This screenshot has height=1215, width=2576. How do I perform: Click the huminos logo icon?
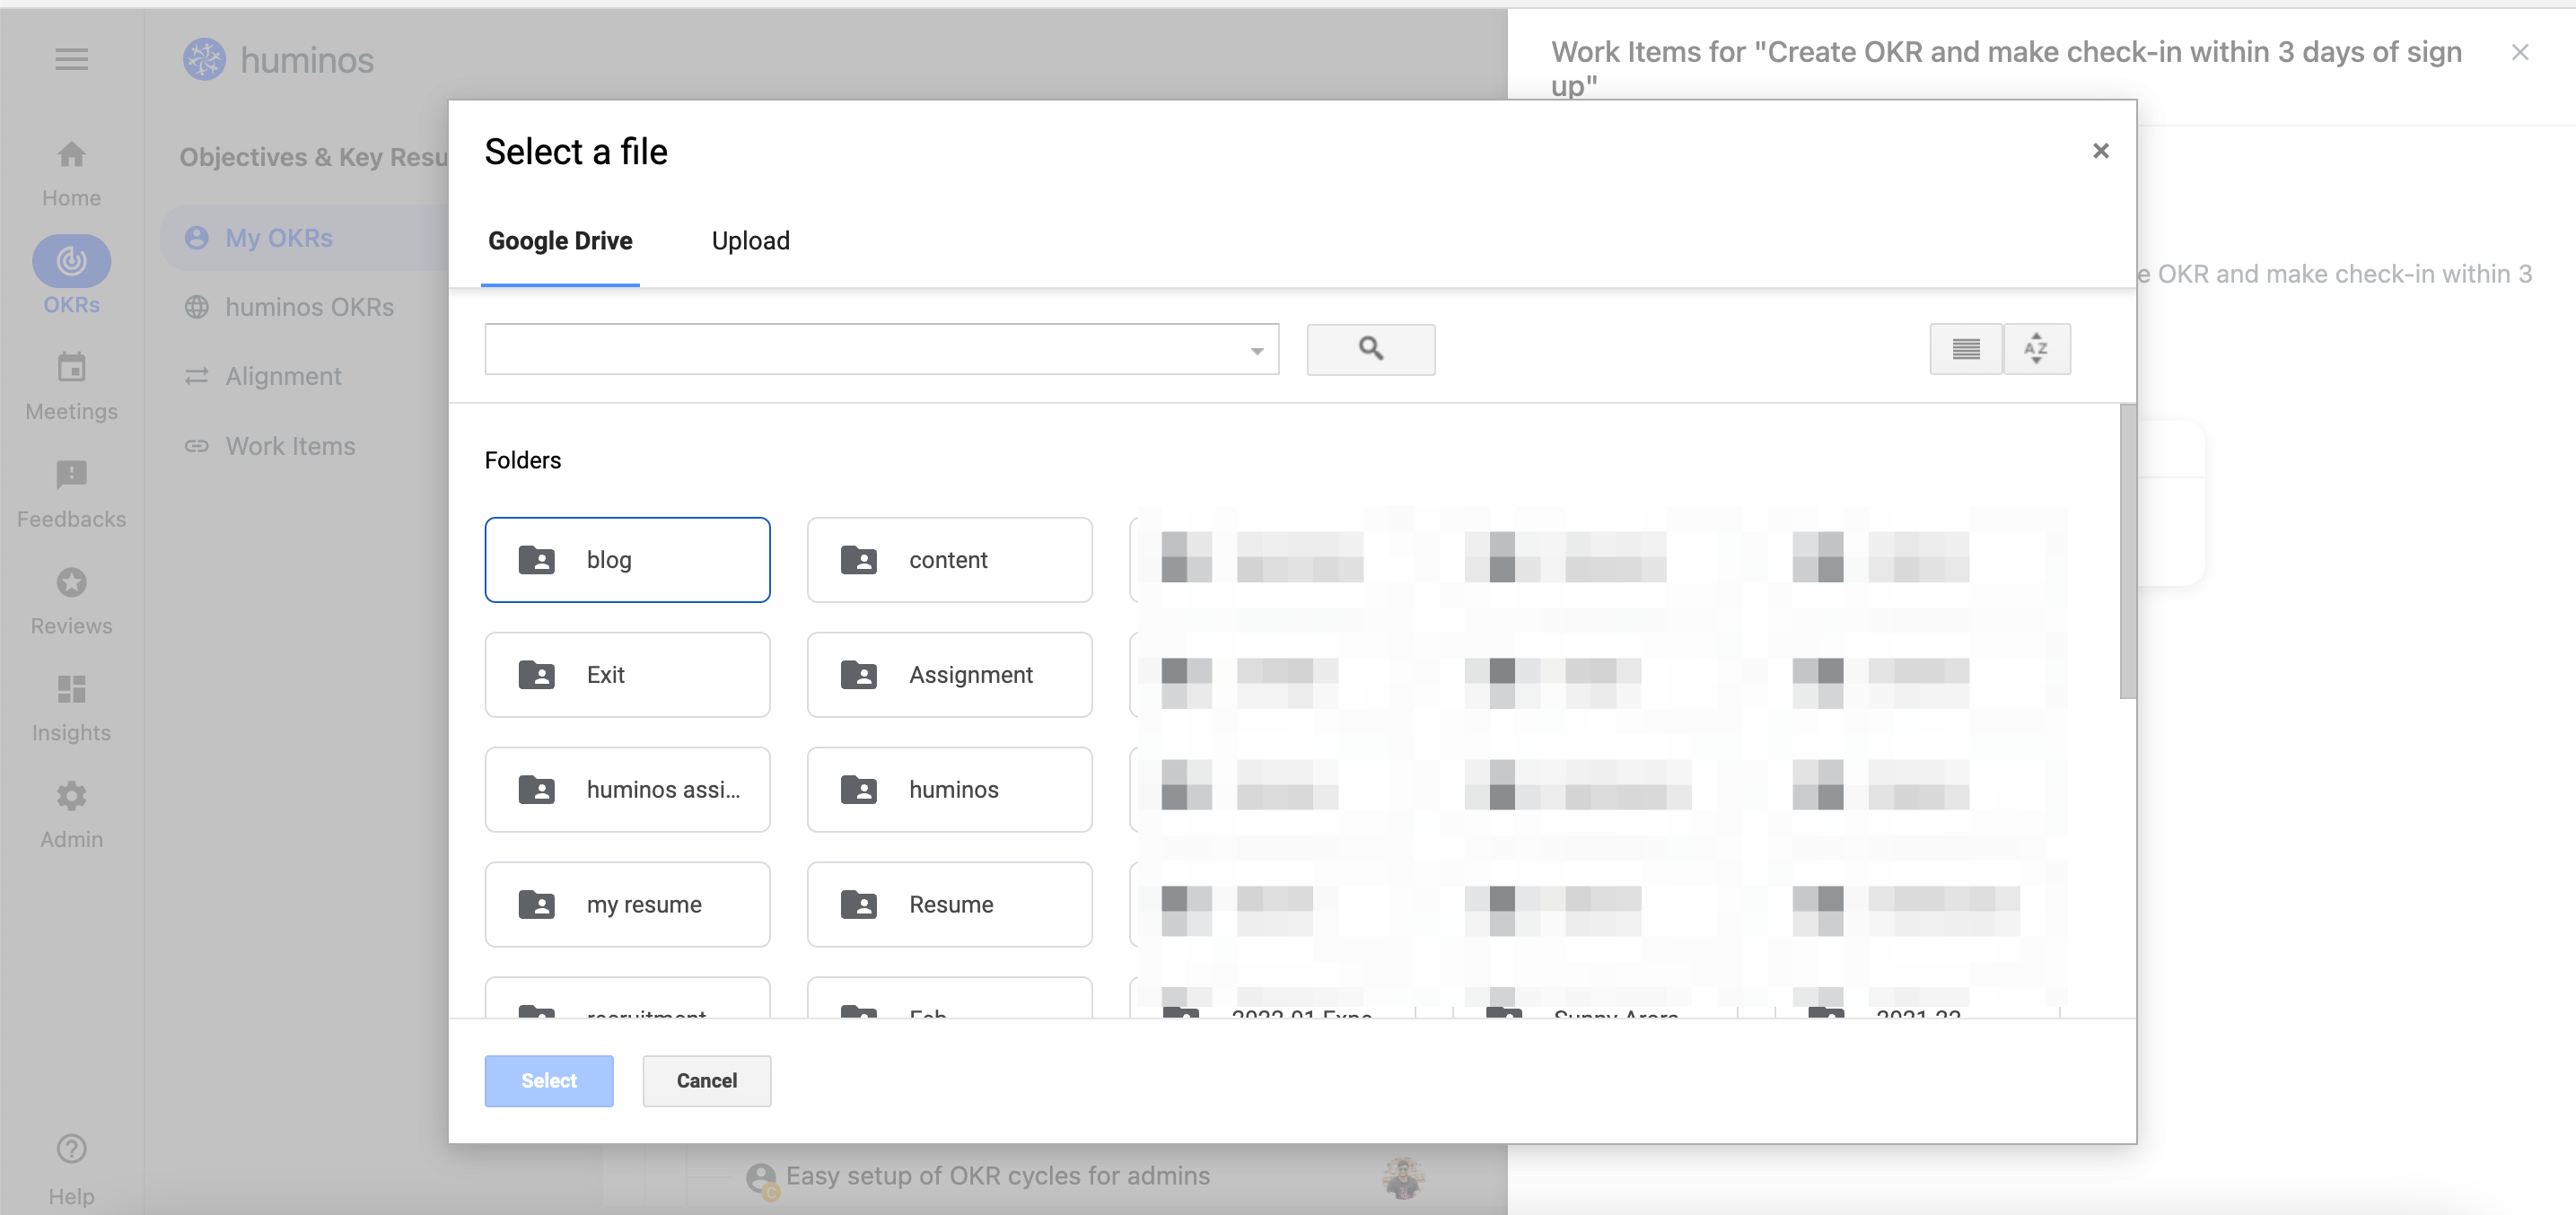[204, 60]
